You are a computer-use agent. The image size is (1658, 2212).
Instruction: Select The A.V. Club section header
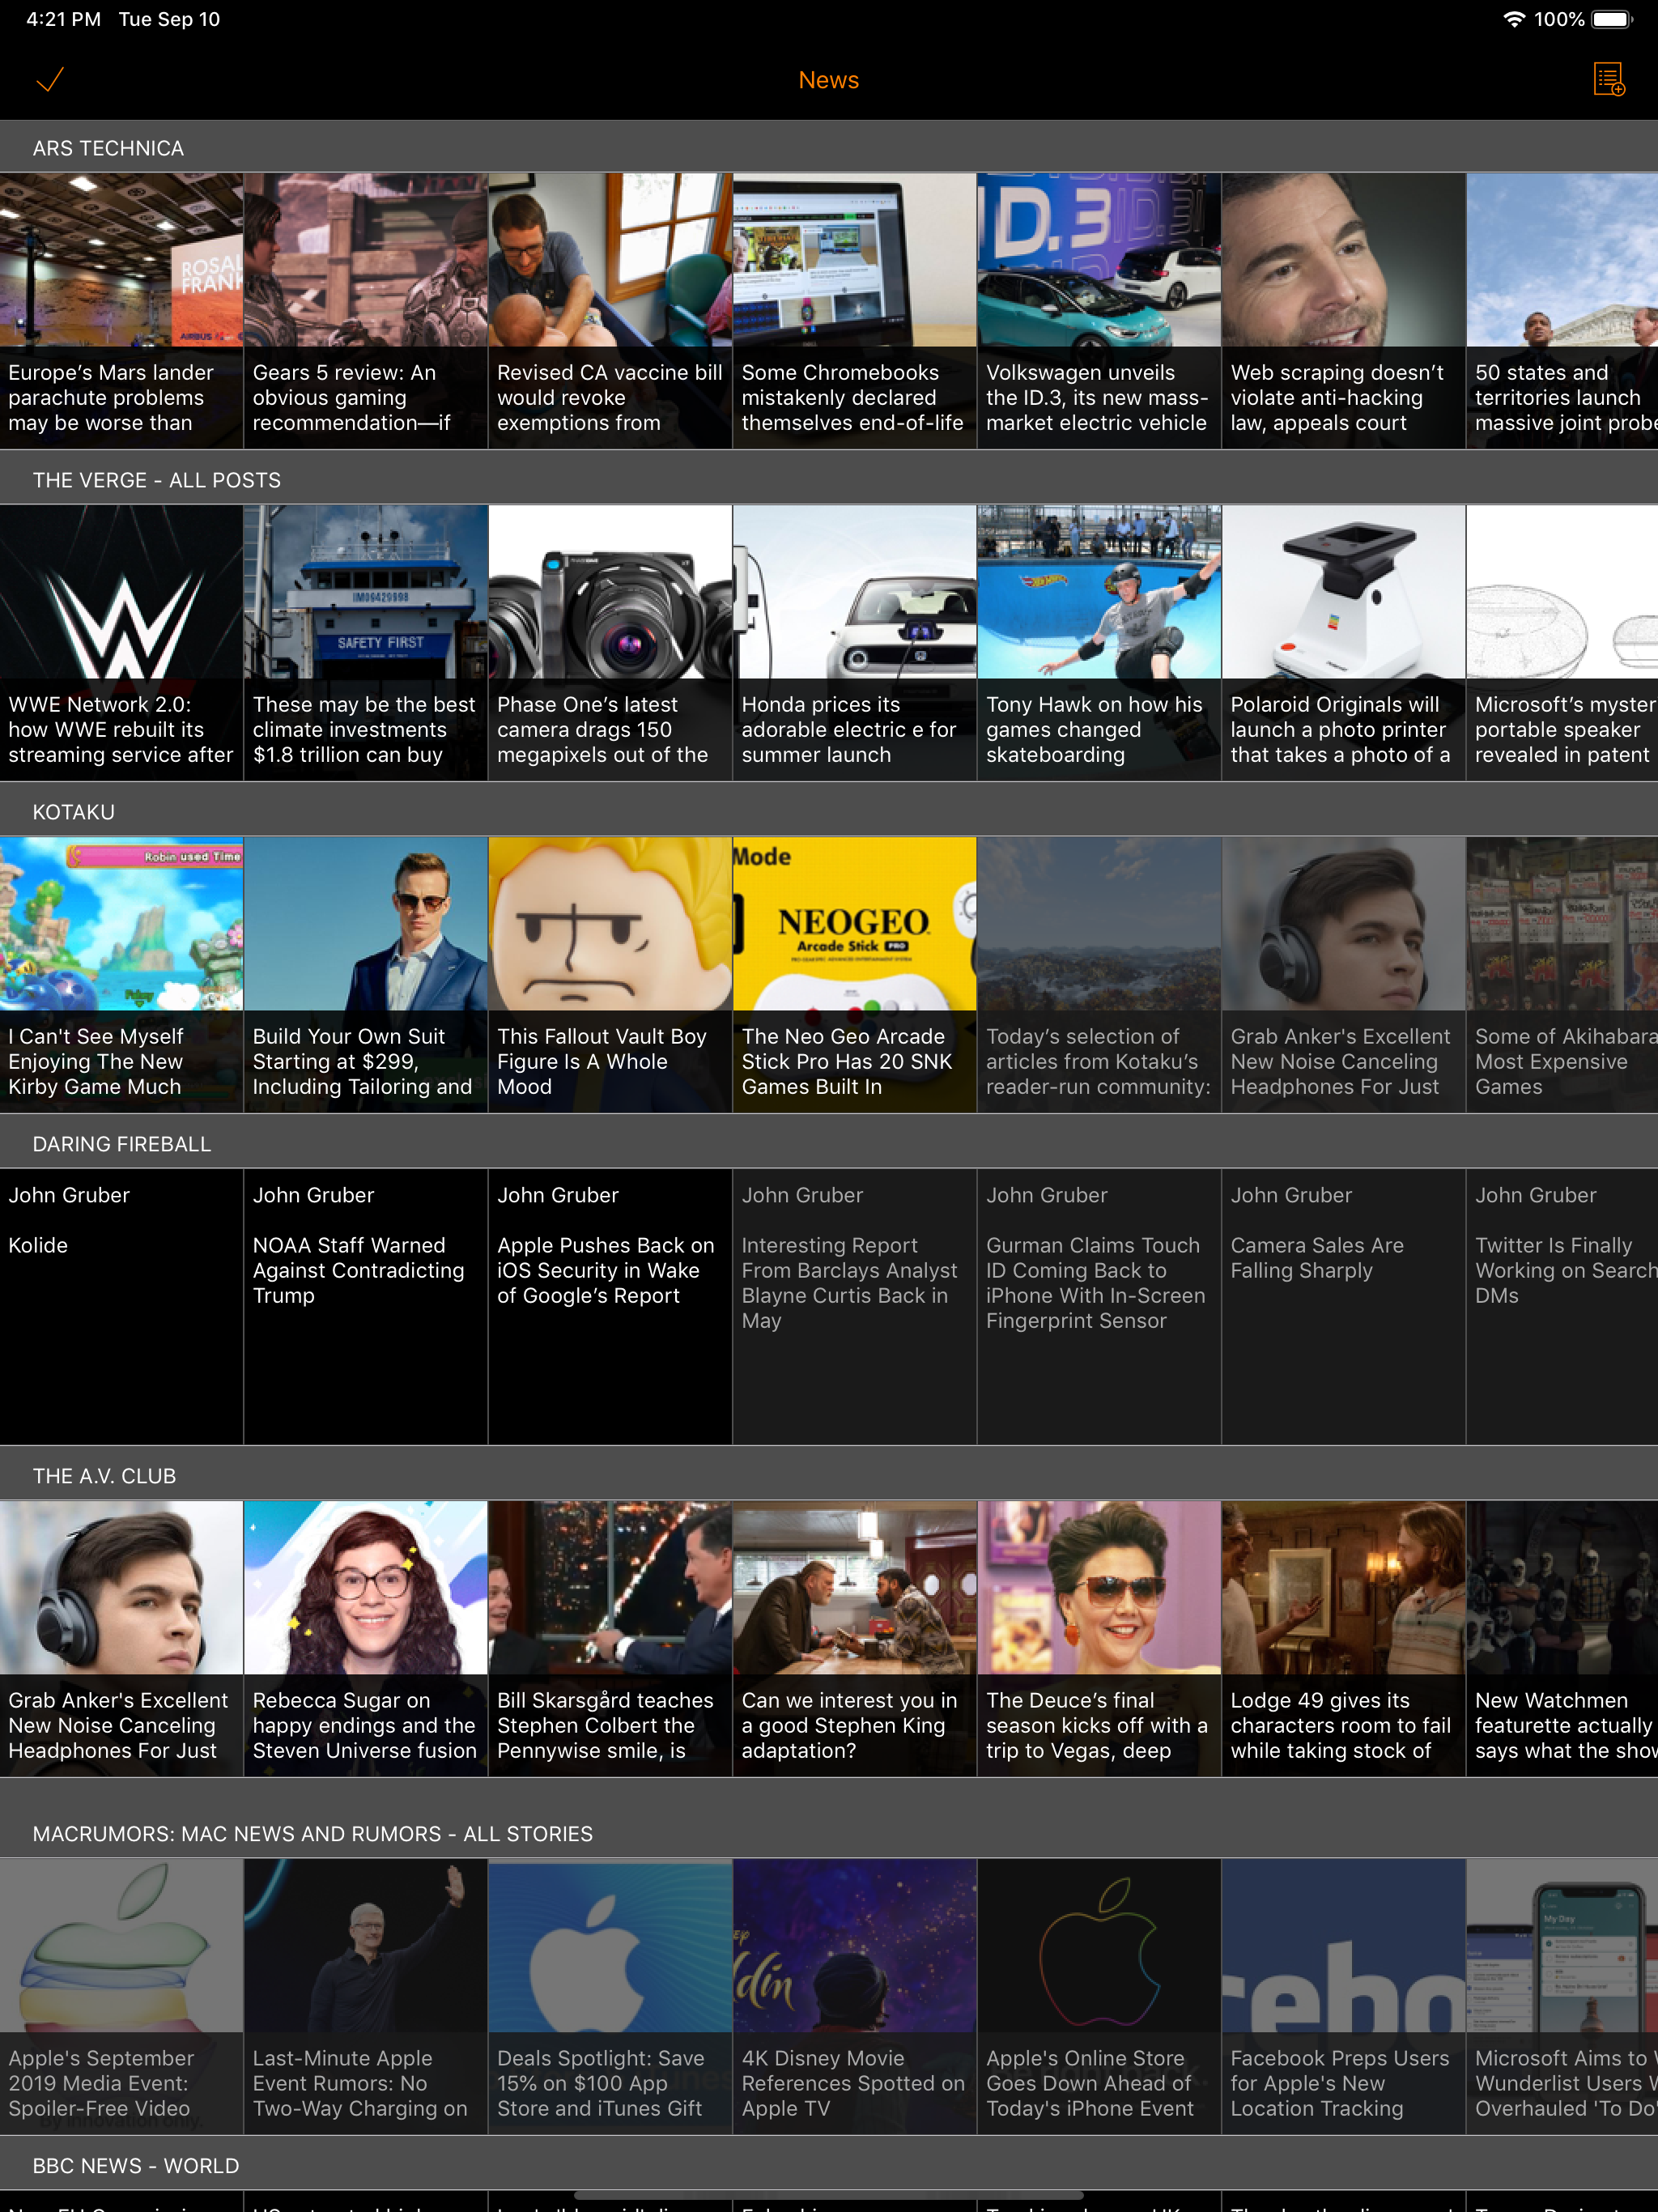click(104, 1476)
